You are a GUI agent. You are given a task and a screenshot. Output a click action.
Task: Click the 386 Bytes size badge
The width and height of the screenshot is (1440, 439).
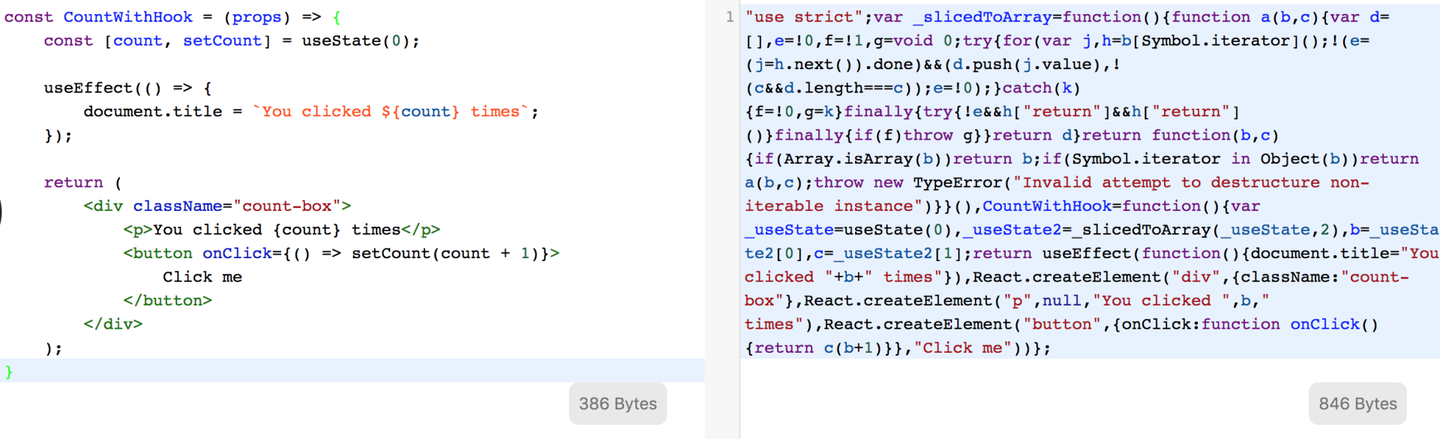(618, 404)
